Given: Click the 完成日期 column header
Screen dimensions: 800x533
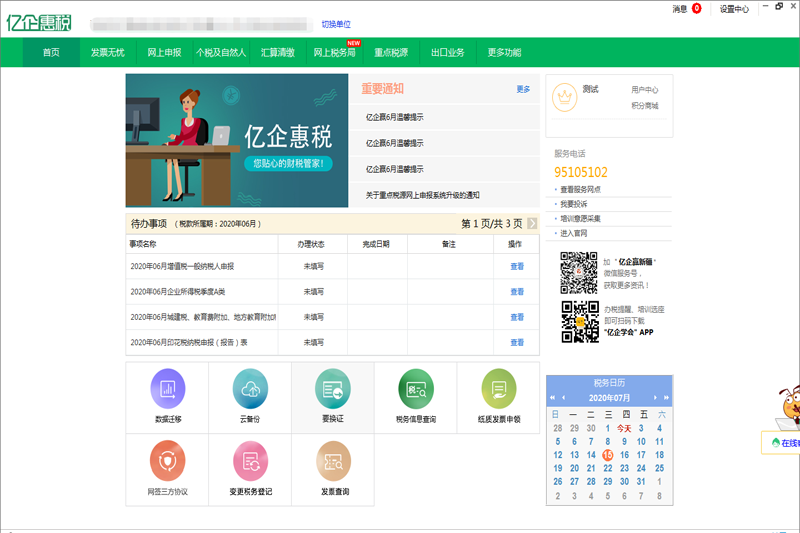Looking at the screenshot, I should (376, 244).
